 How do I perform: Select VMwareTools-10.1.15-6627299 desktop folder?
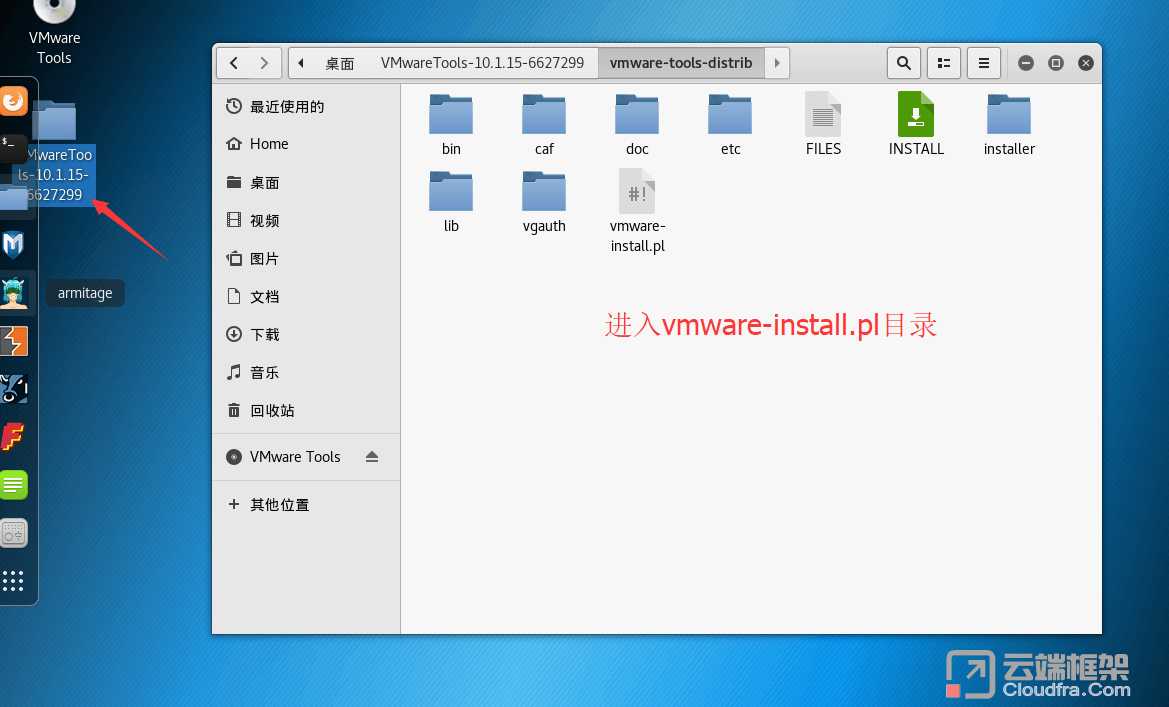point(57,153)
